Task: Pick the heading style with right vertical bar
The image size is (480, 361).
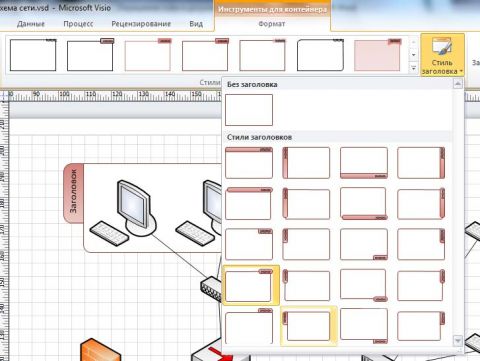Action: (421, 163)
